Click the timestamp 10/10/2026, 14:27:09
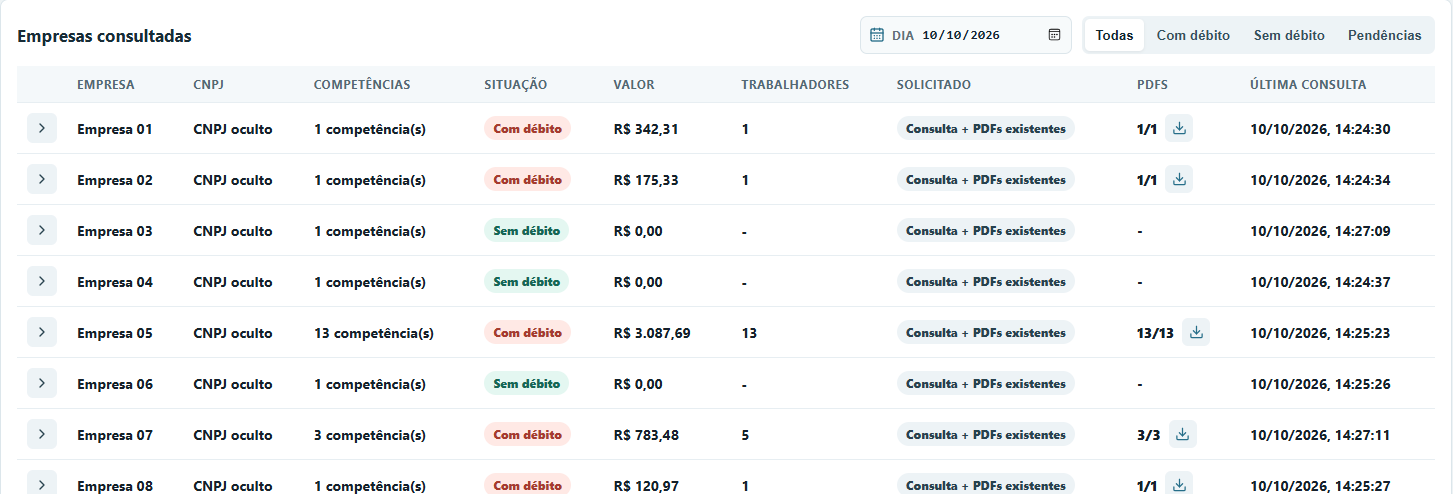The height and width of the screenshot is (494, 1453). tap(1320, 231)
